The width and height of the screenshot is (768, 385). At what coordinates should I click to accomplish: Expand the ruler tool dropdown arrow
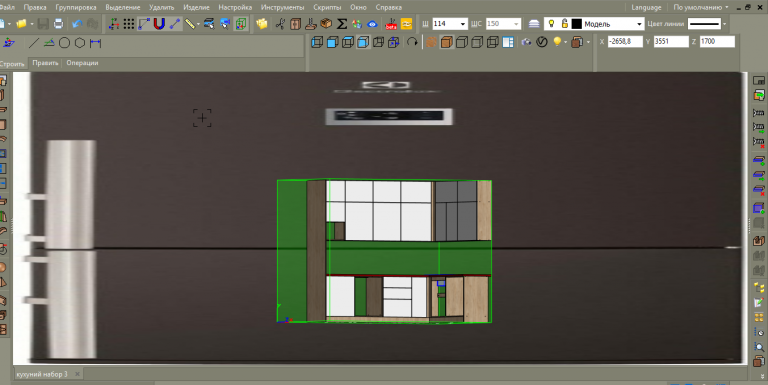click(198, 24)
